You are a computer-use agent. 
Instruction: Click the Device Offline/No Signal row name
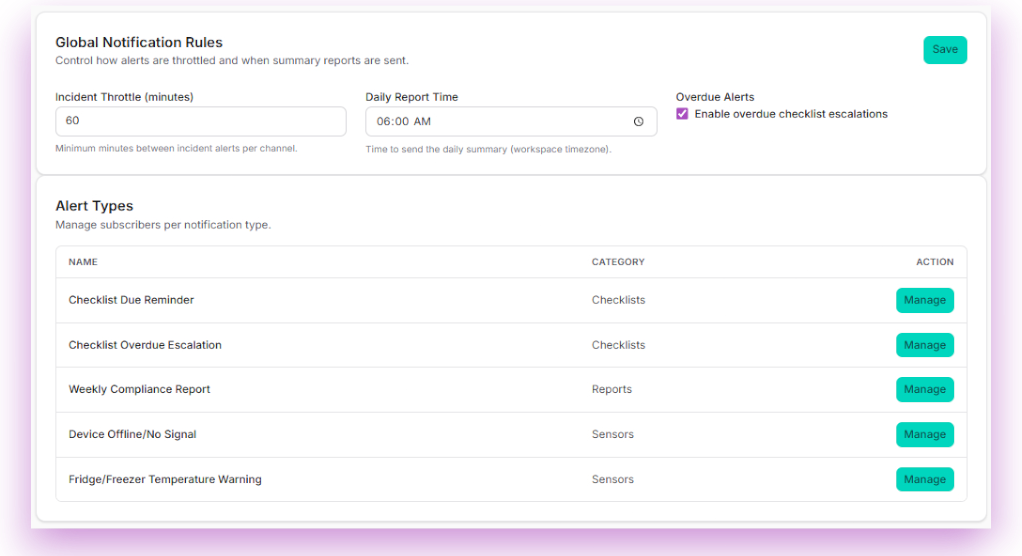pyautogui.click(x=132, y=434)
